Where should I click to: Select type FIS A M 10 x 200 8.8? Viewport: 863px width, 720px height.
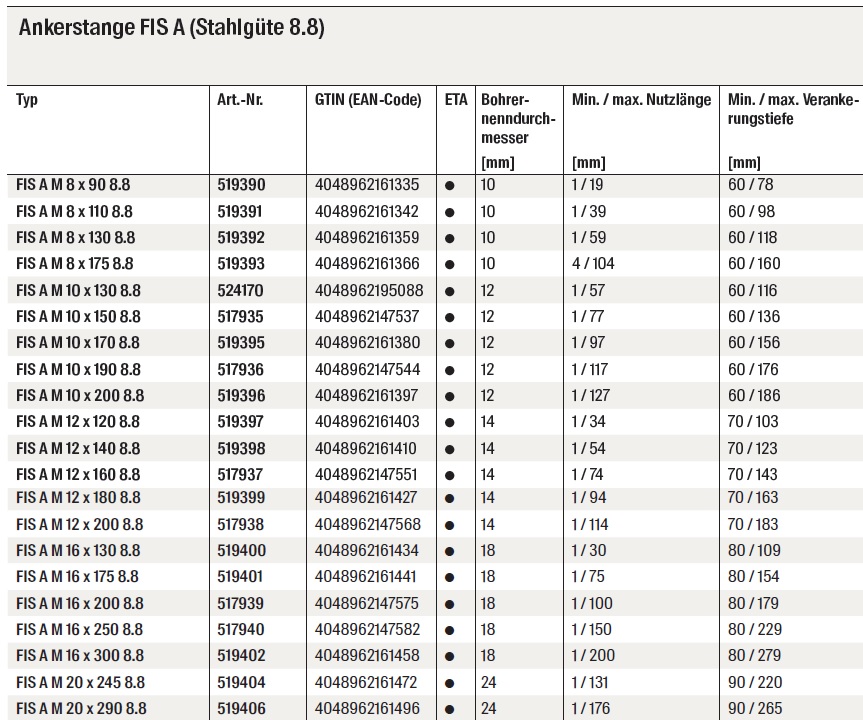click(80, 395)
